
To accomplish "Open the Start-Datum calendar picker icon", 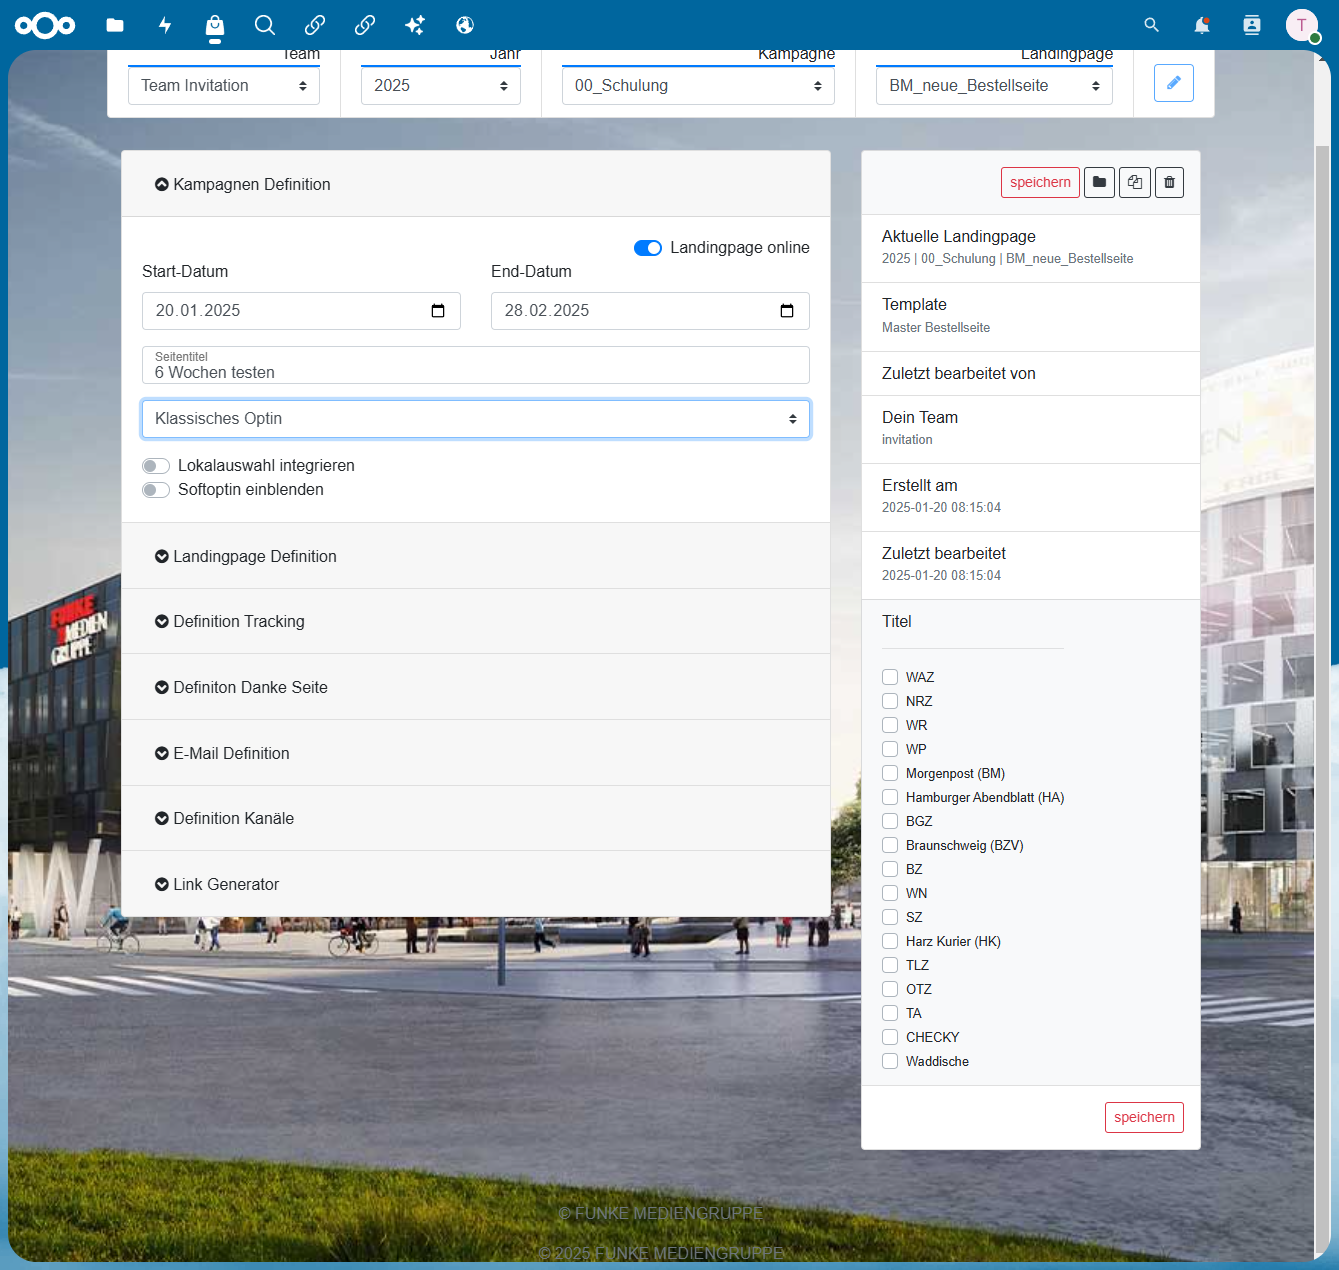I will (438, 311).
